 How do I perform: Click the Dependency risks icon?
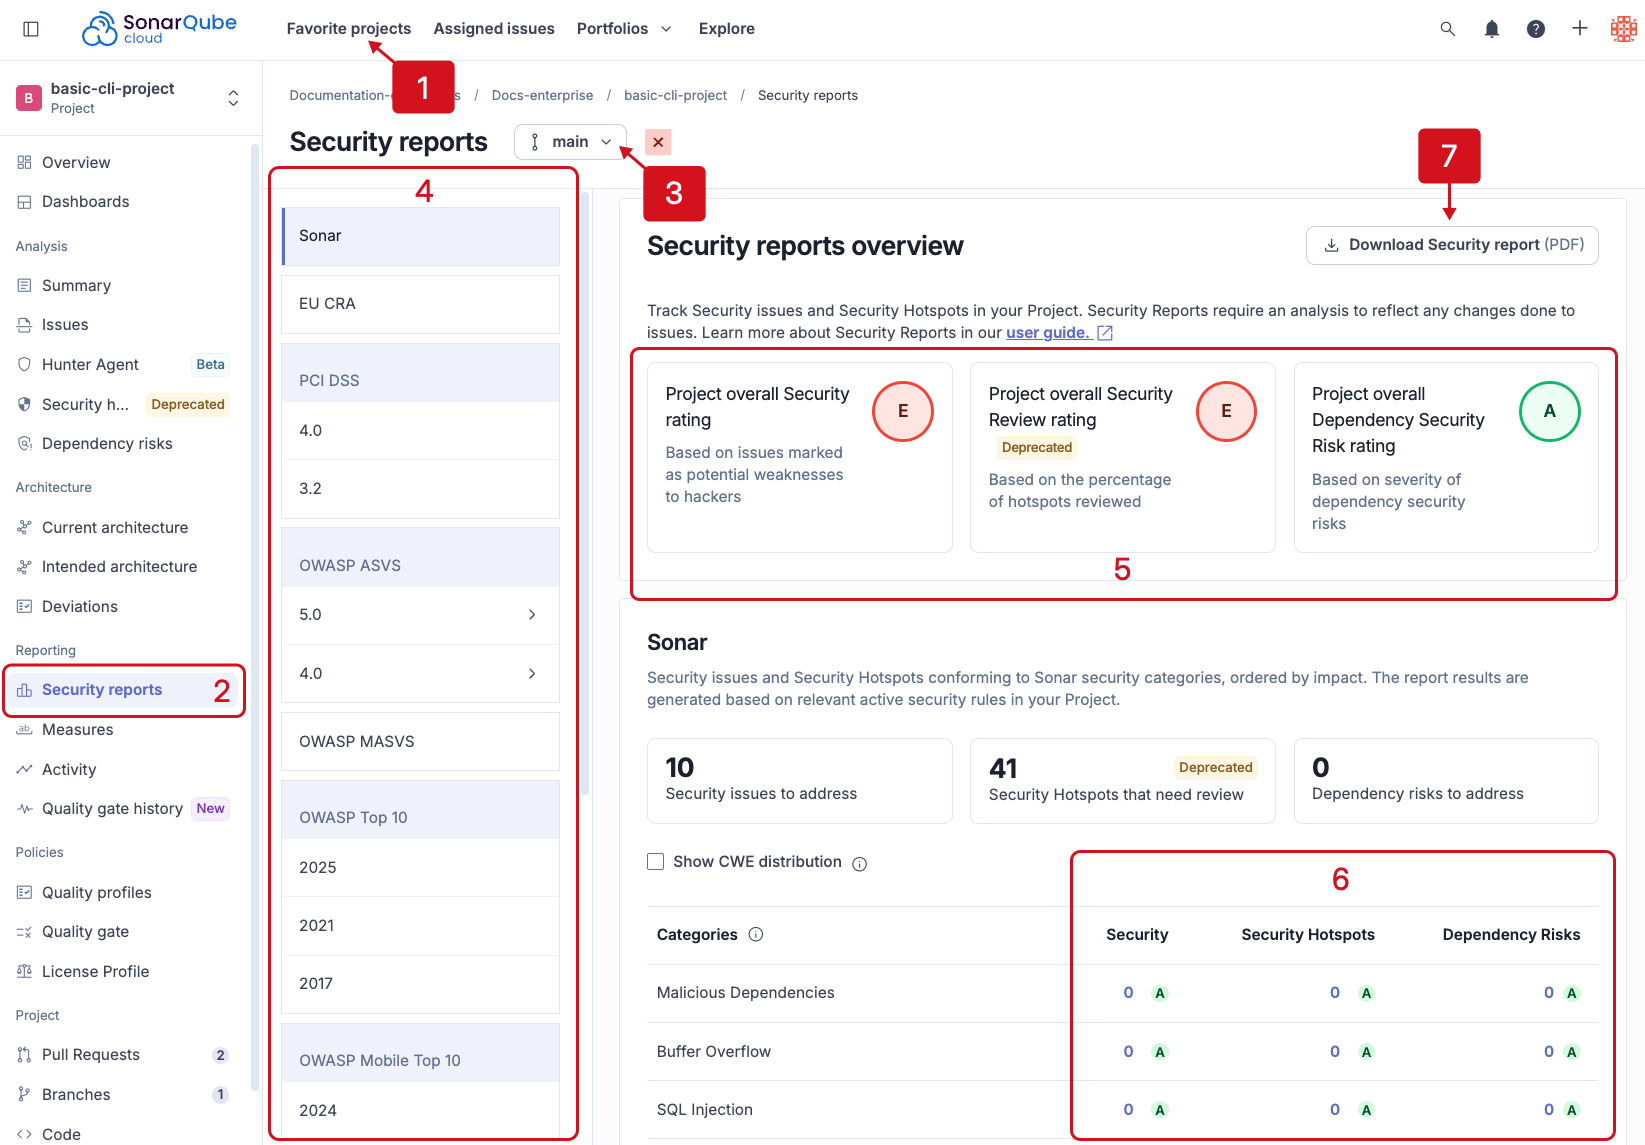pyautogui.click(x=25, y=444)
